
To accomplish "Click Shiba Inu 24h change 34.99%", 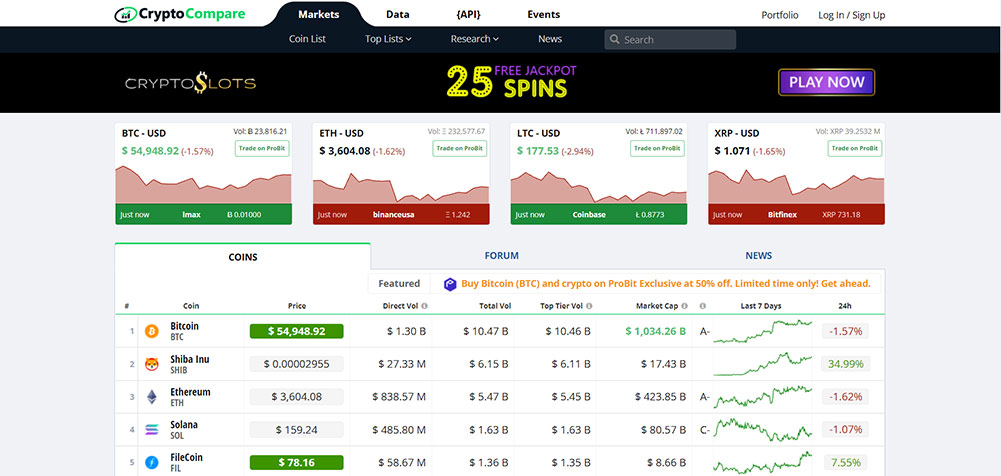I will [846, 364].
